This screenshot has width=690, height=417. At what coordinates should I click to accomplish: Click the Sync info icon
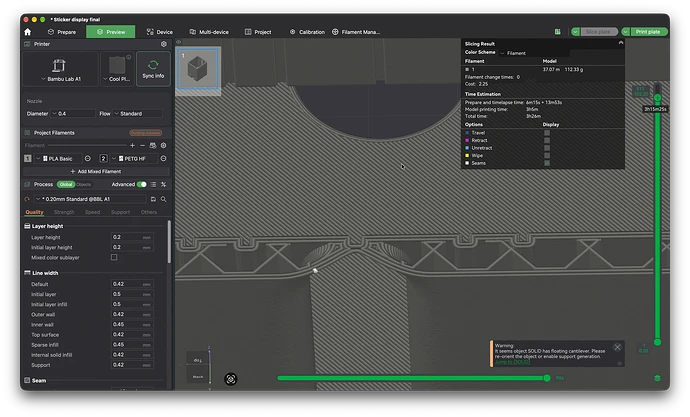(x=153, y=65)
